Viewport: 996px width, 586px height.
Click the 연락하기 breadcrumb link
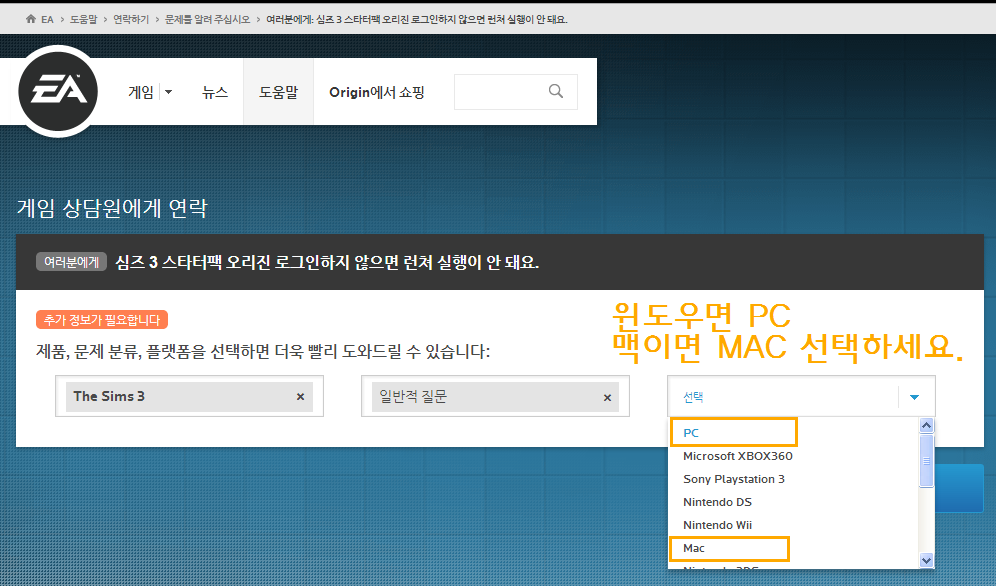[x=131, y=20]
